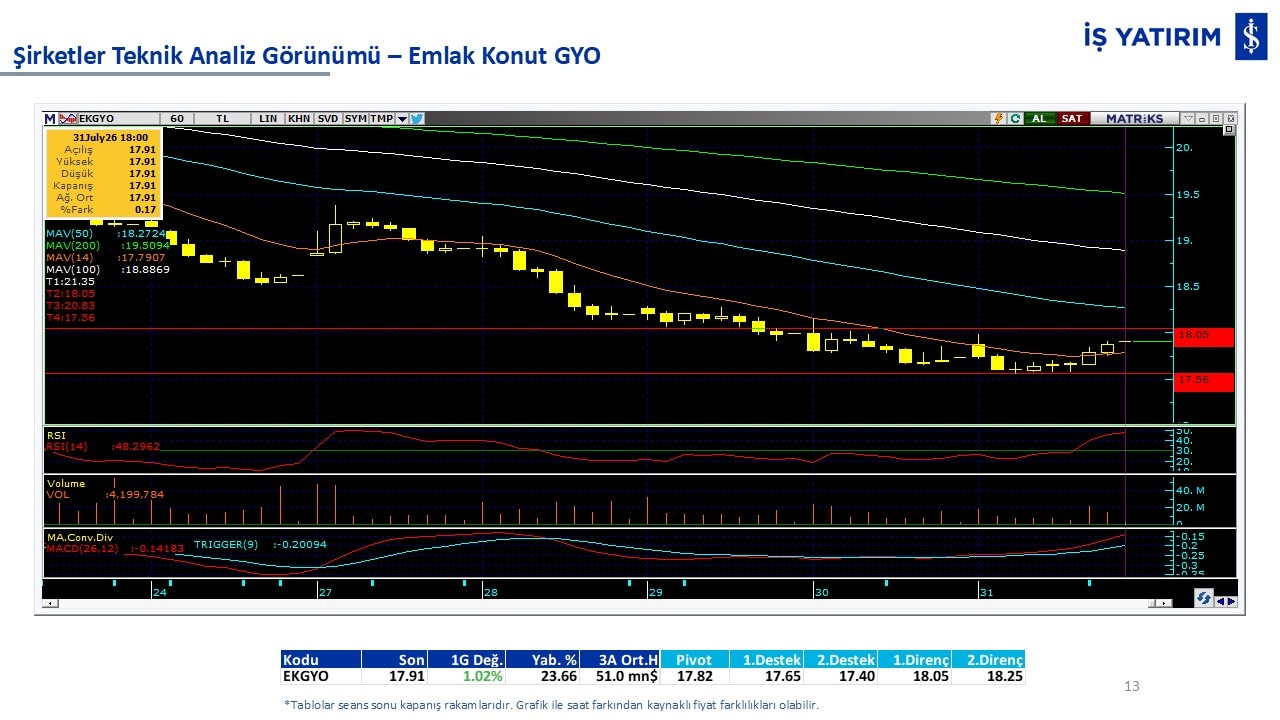Click the blue sync arrows icon
This screenshot has height=720, width=1280.
click(1204, 599)
